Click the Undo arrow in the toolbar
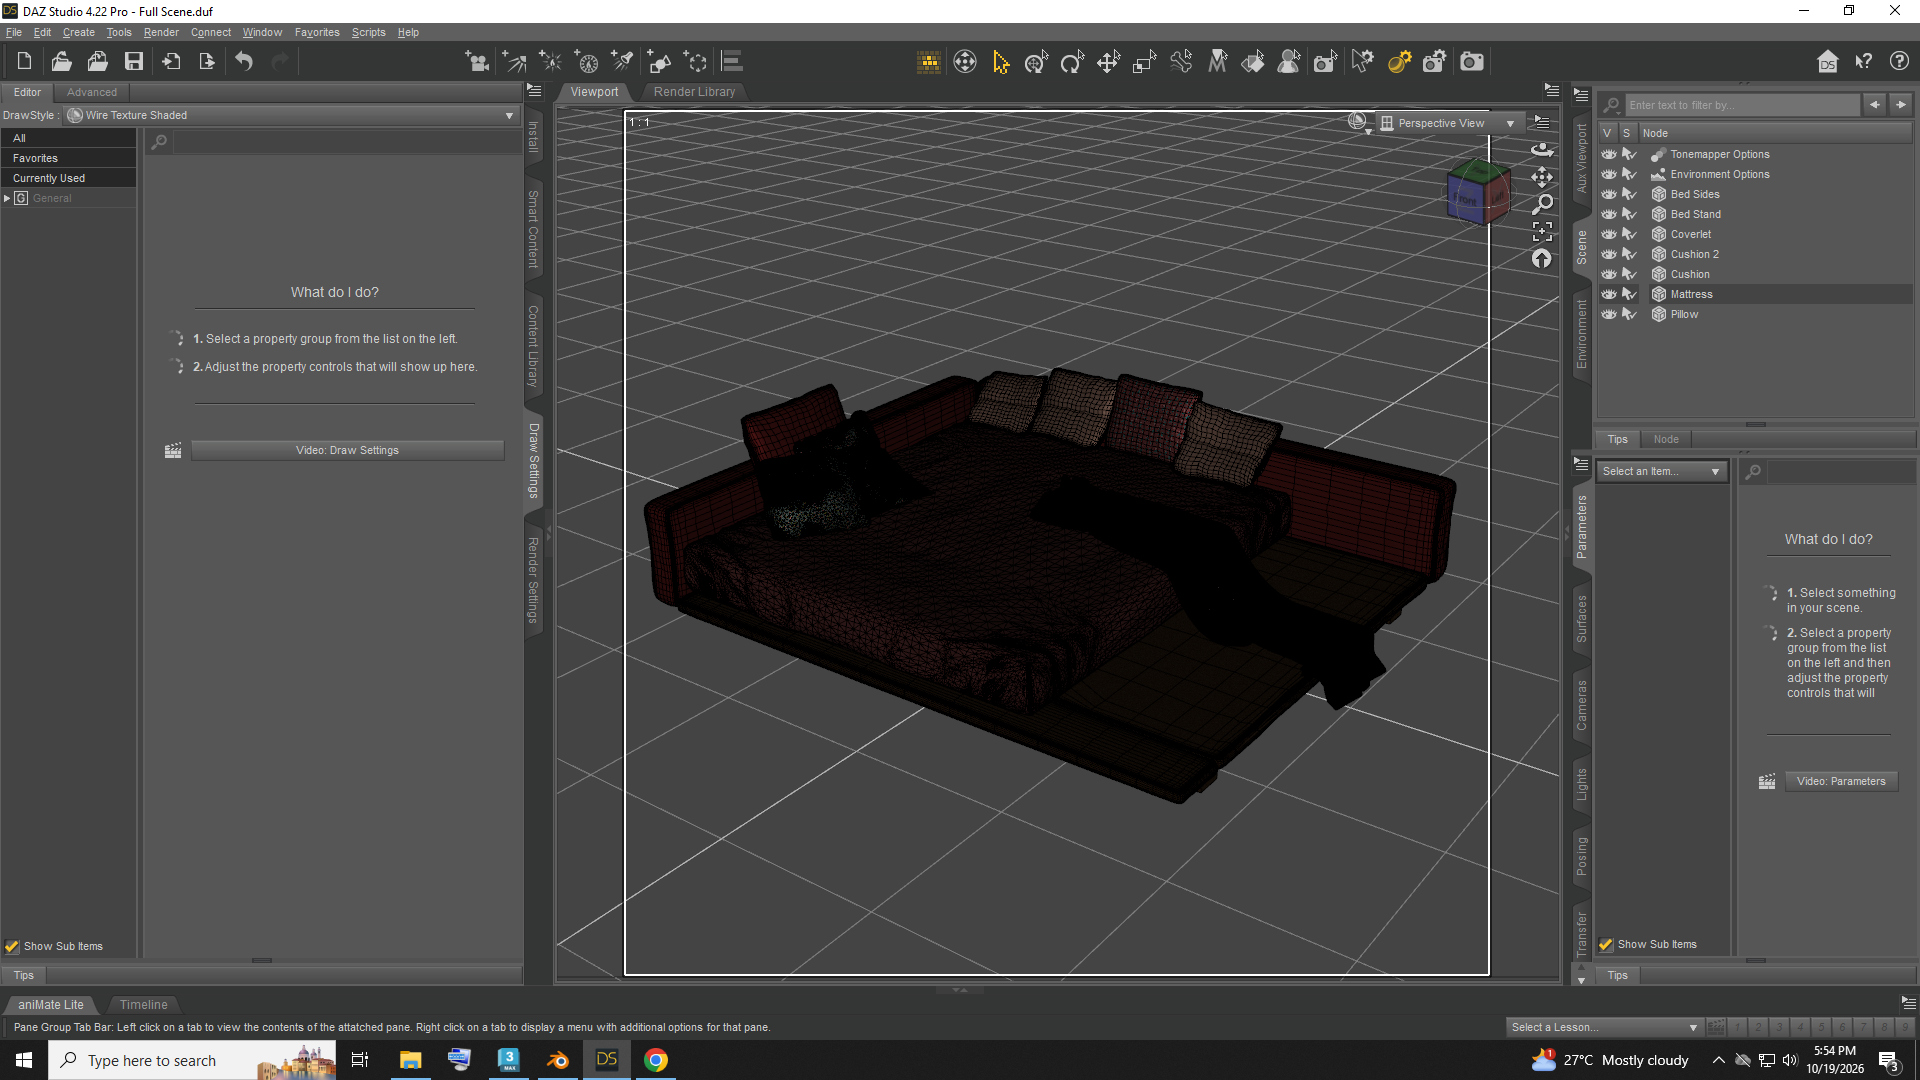 244,62
